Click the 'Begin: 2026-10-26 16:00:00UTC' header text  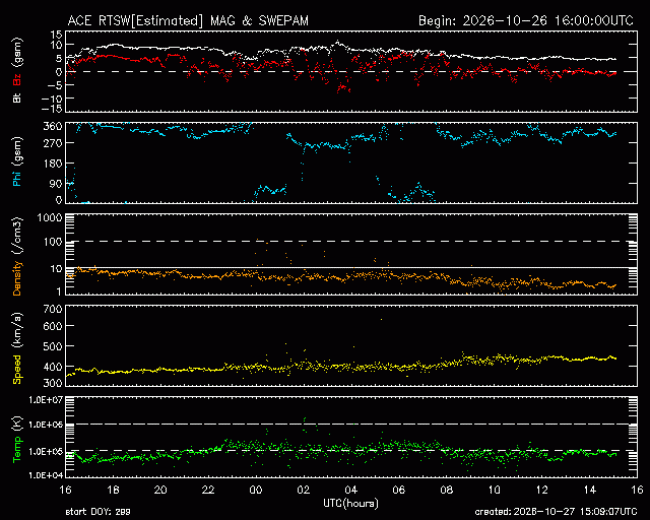pos(526,21)
